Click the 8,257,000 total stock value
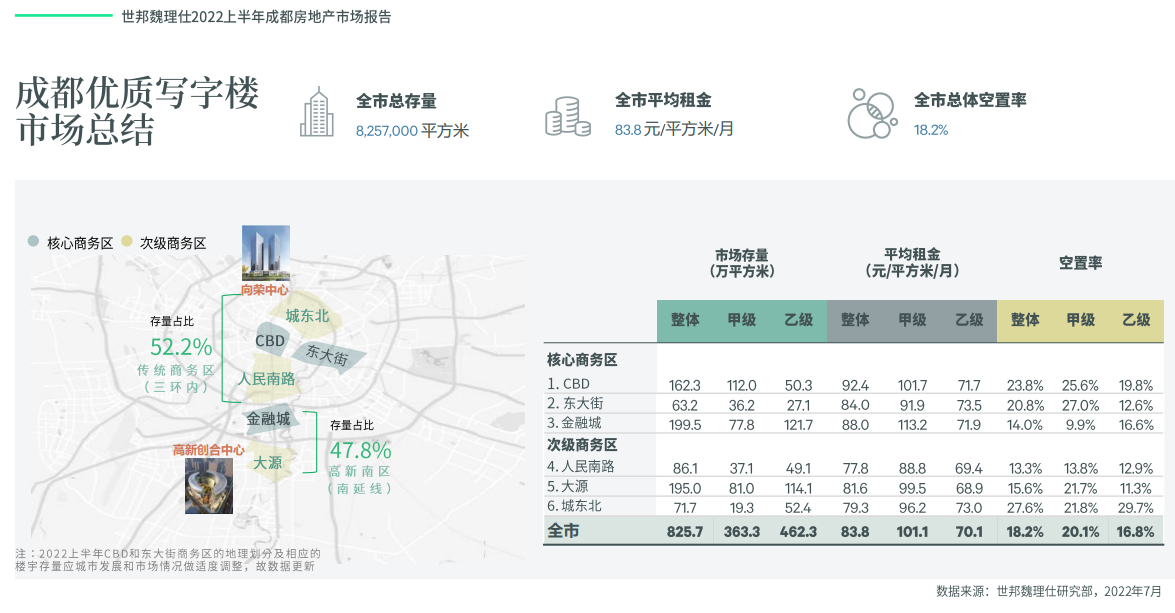The width and height of the screenshot is (1175, 613). (386, 130)
